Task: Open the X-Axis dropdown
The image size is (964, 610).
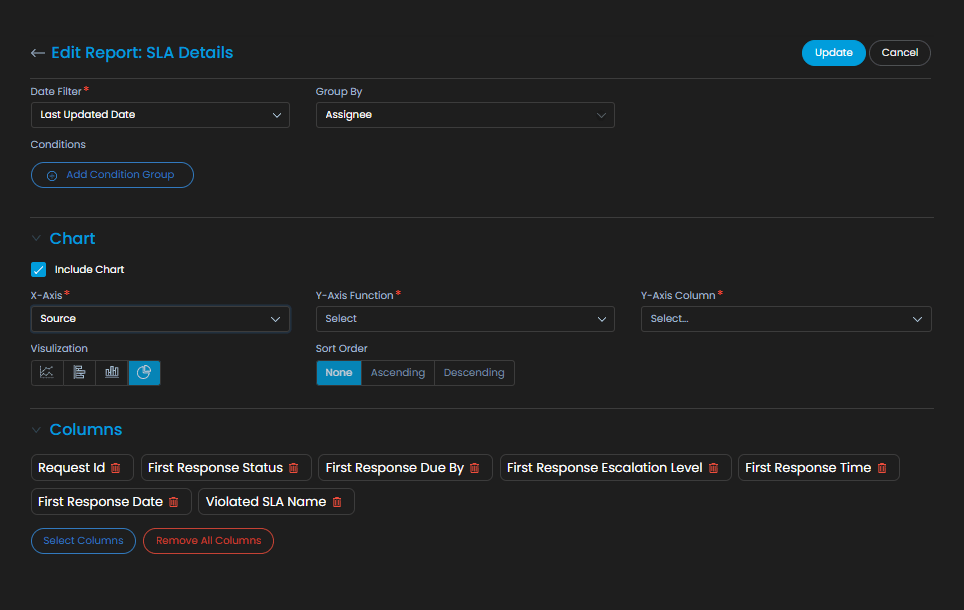Action: (x=160, y=319)
